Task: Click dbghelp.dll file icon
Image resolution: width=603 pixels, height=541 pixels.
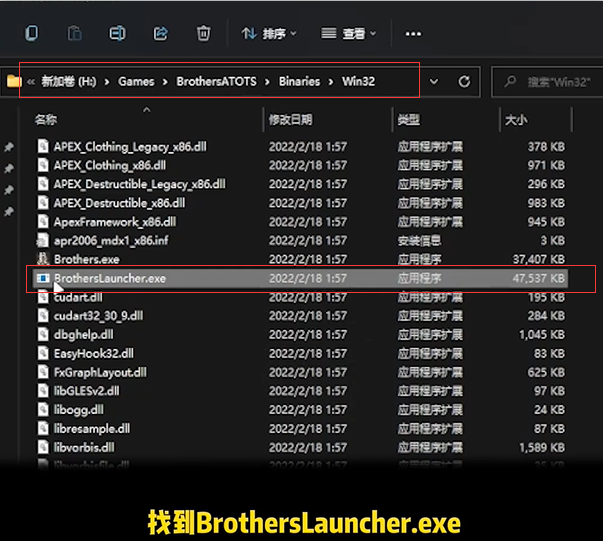Action: [43, 334]
